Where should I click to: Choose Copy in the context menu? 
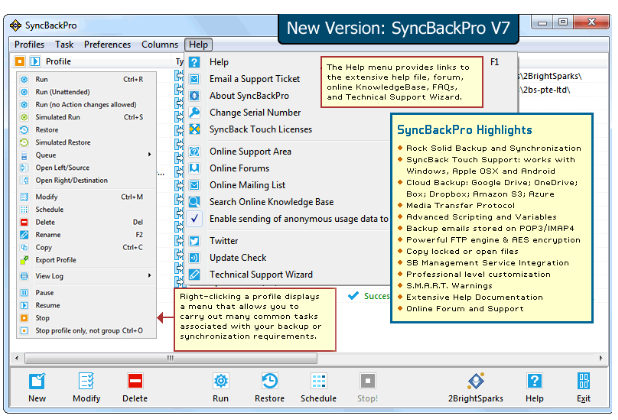click(86, 247)
